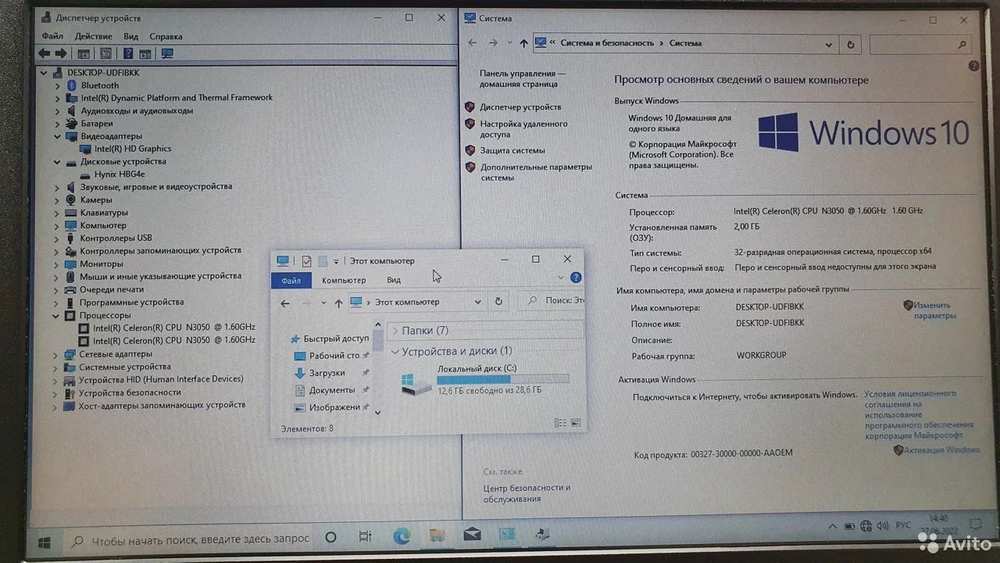Click the help question-mark icon in Device Manager toolbar
1000x563 pixels.
coord(128,54)
